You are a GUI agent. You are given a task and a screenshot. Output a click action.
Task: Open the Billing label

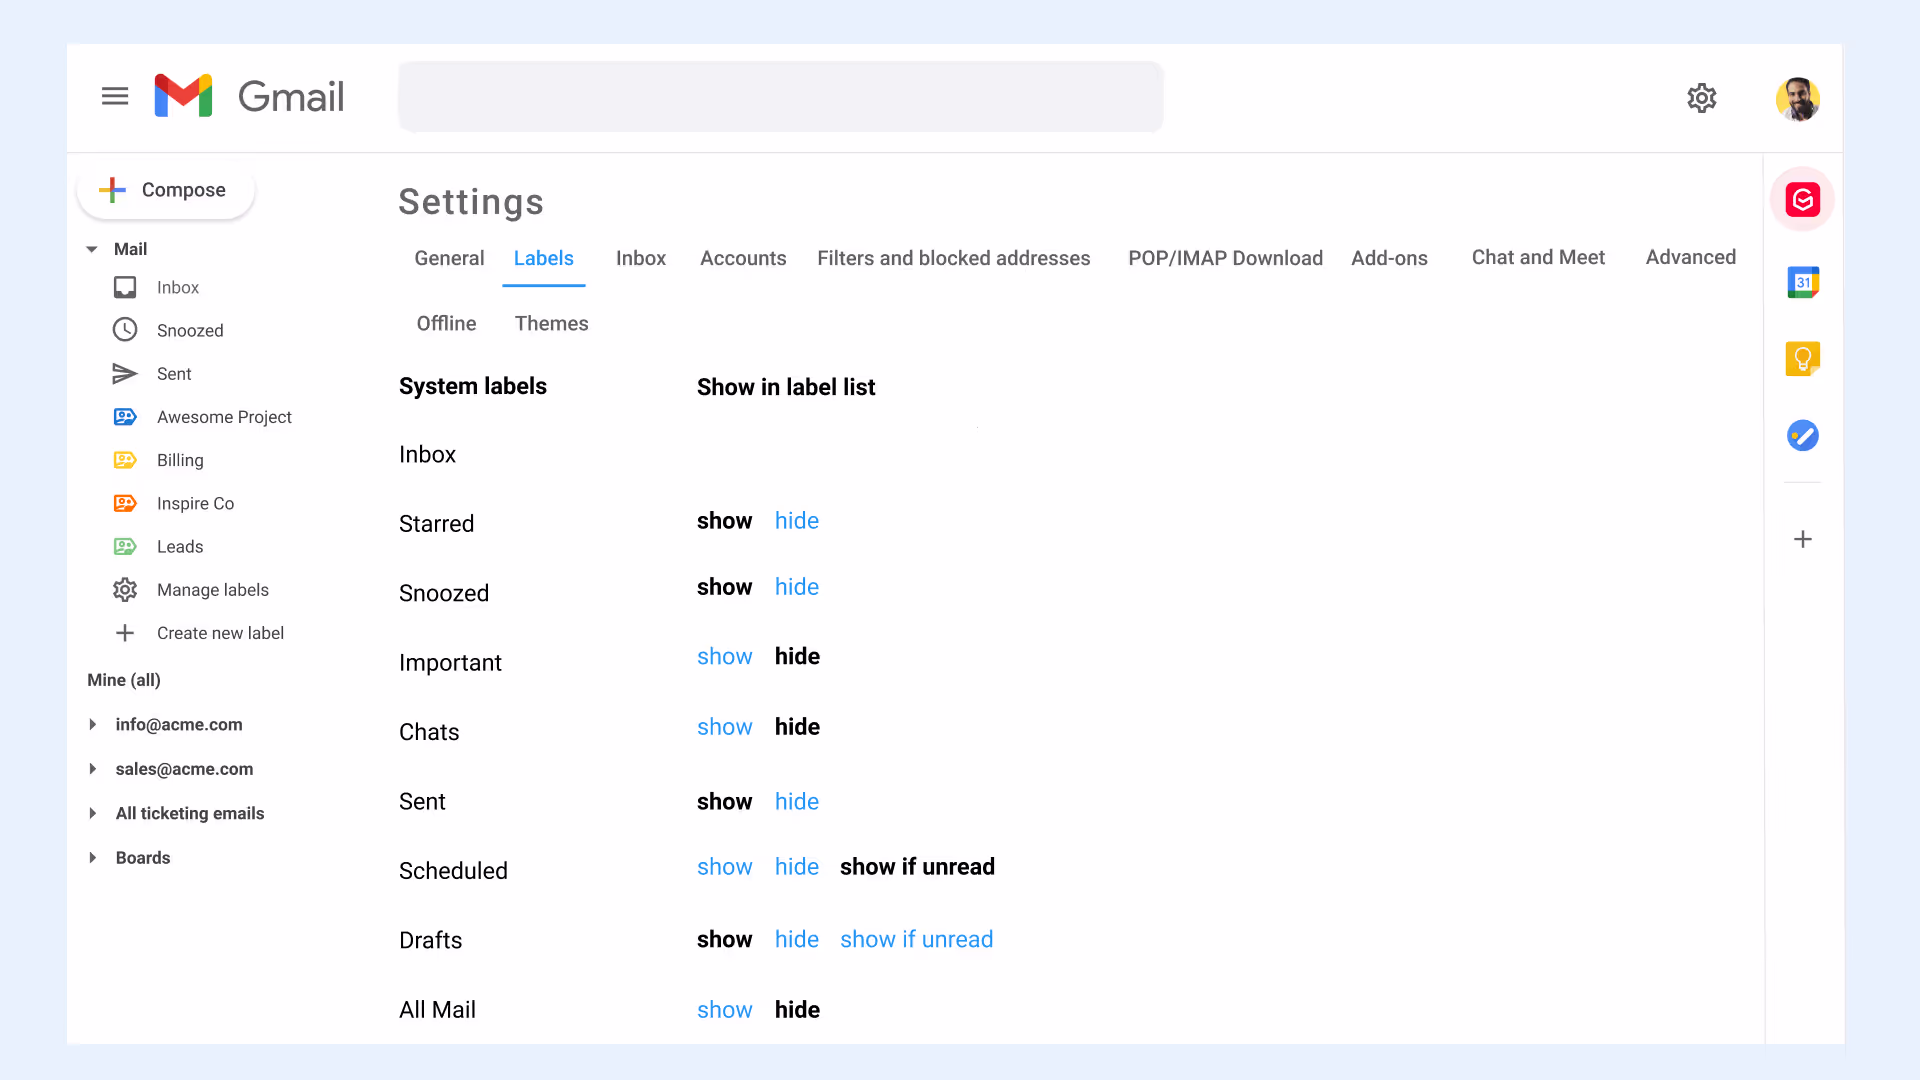180,460
